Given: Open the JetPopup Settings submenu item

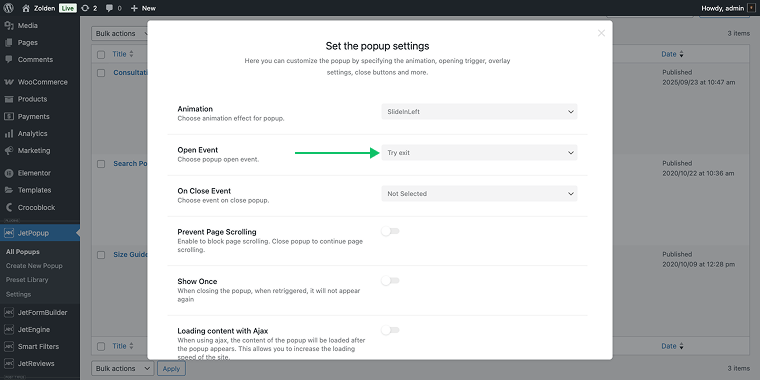Looking at the screenshot, I should click(x=18, y=294).
